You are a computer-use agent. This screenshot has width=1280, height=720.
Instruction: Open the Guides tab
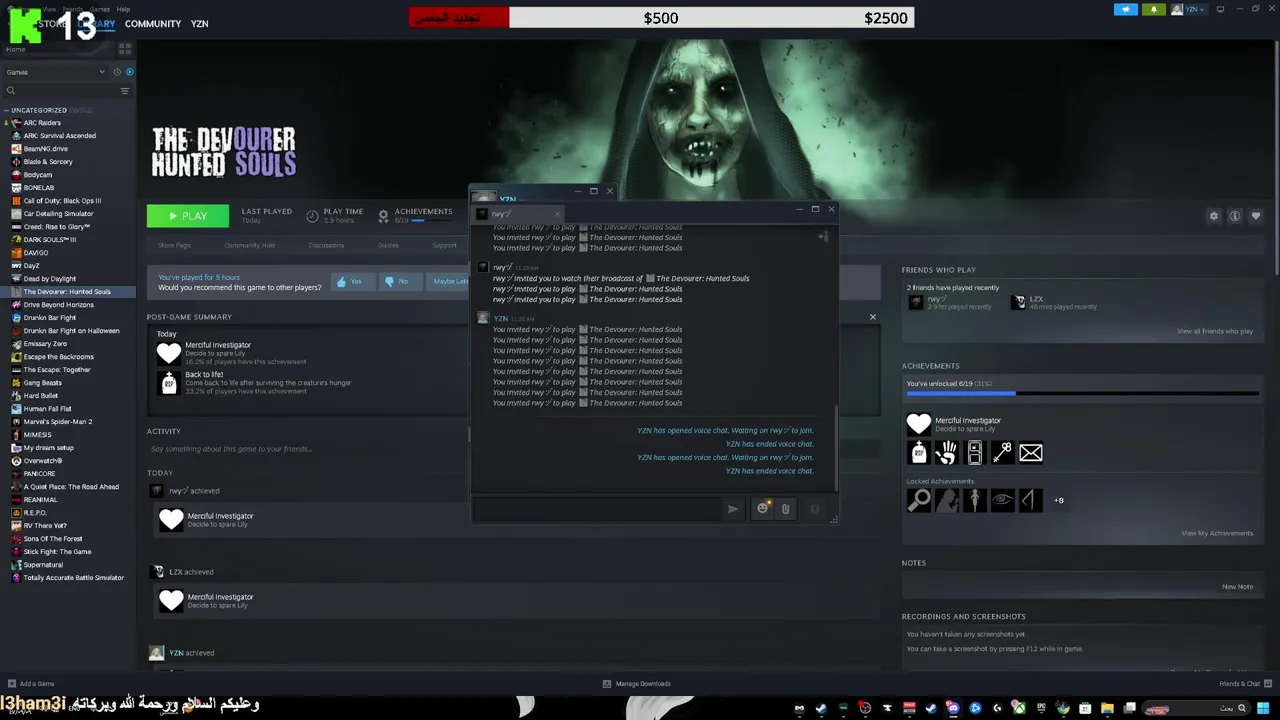click(388, 246)
